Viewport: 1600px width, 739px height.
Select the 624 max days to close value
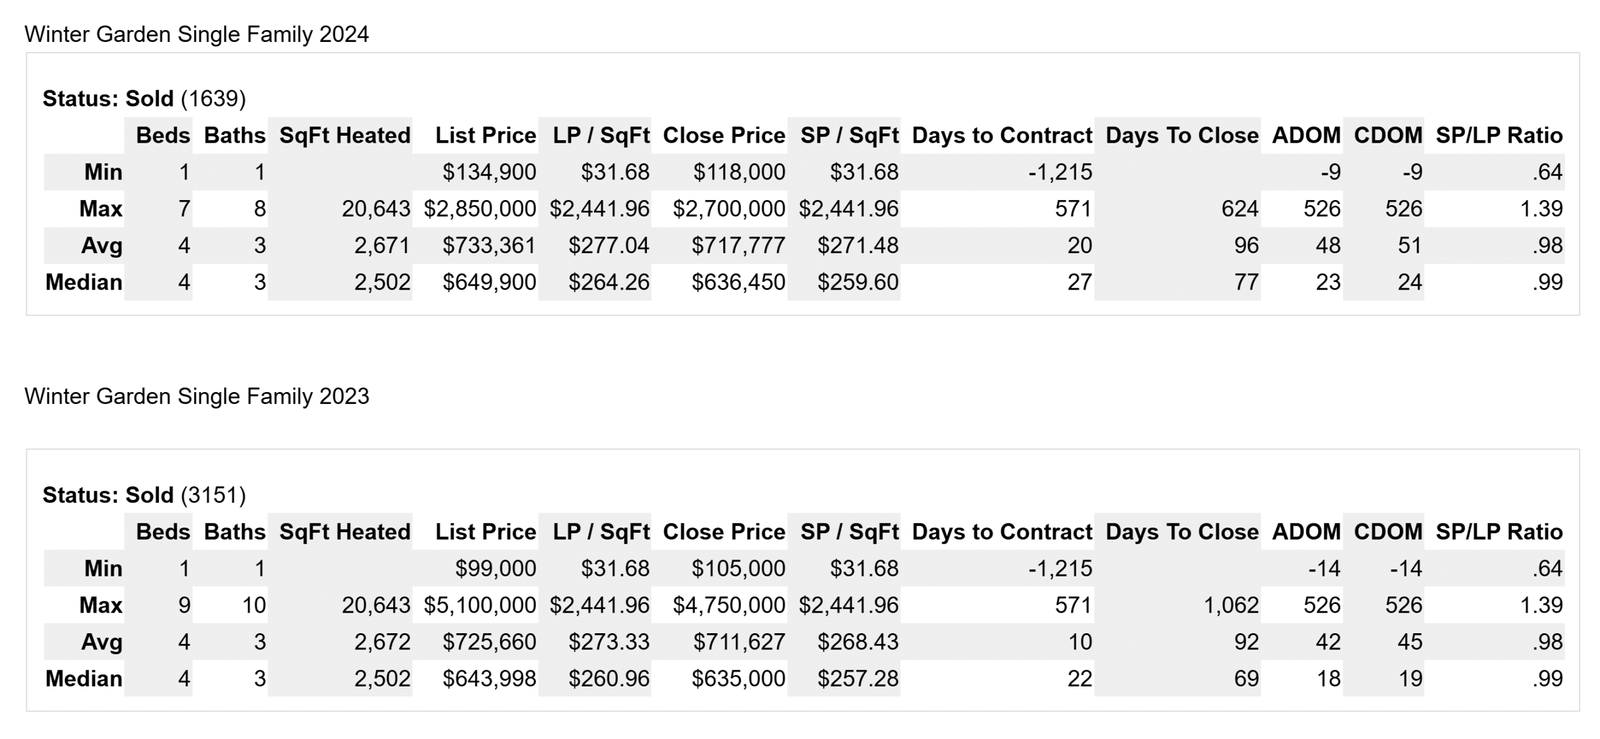click(1239, 209)
